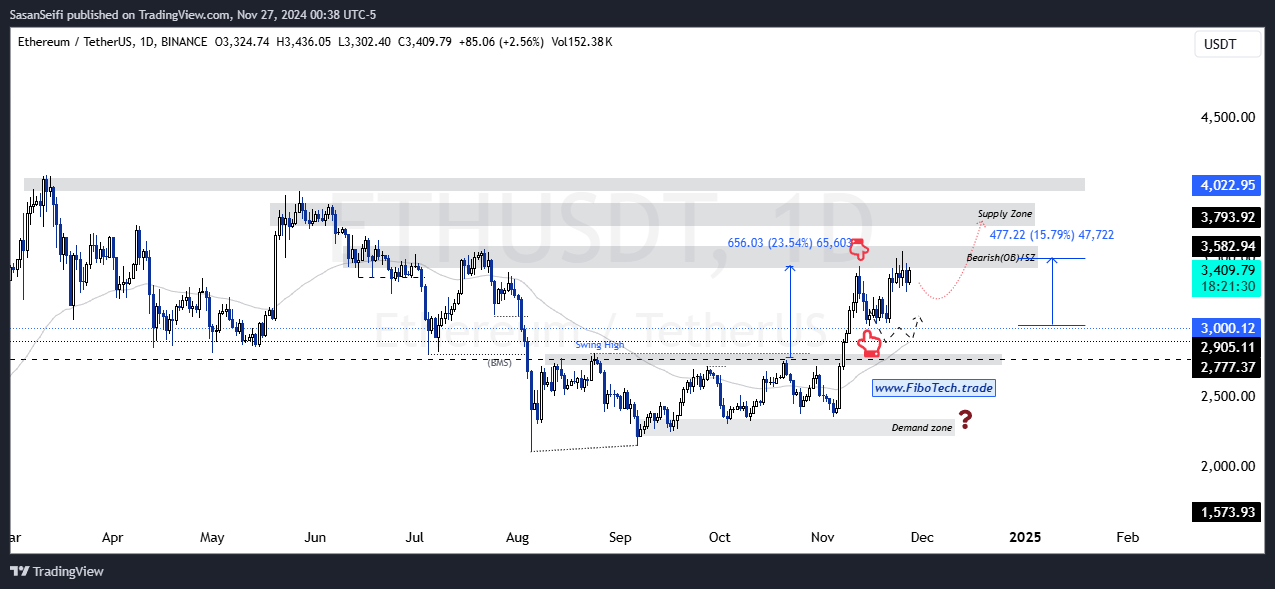The width and height of the screenshot is (1275, 589).
Task: Click the blue range arrow labeled 477.22
Action: click(x=1051, y=292)
